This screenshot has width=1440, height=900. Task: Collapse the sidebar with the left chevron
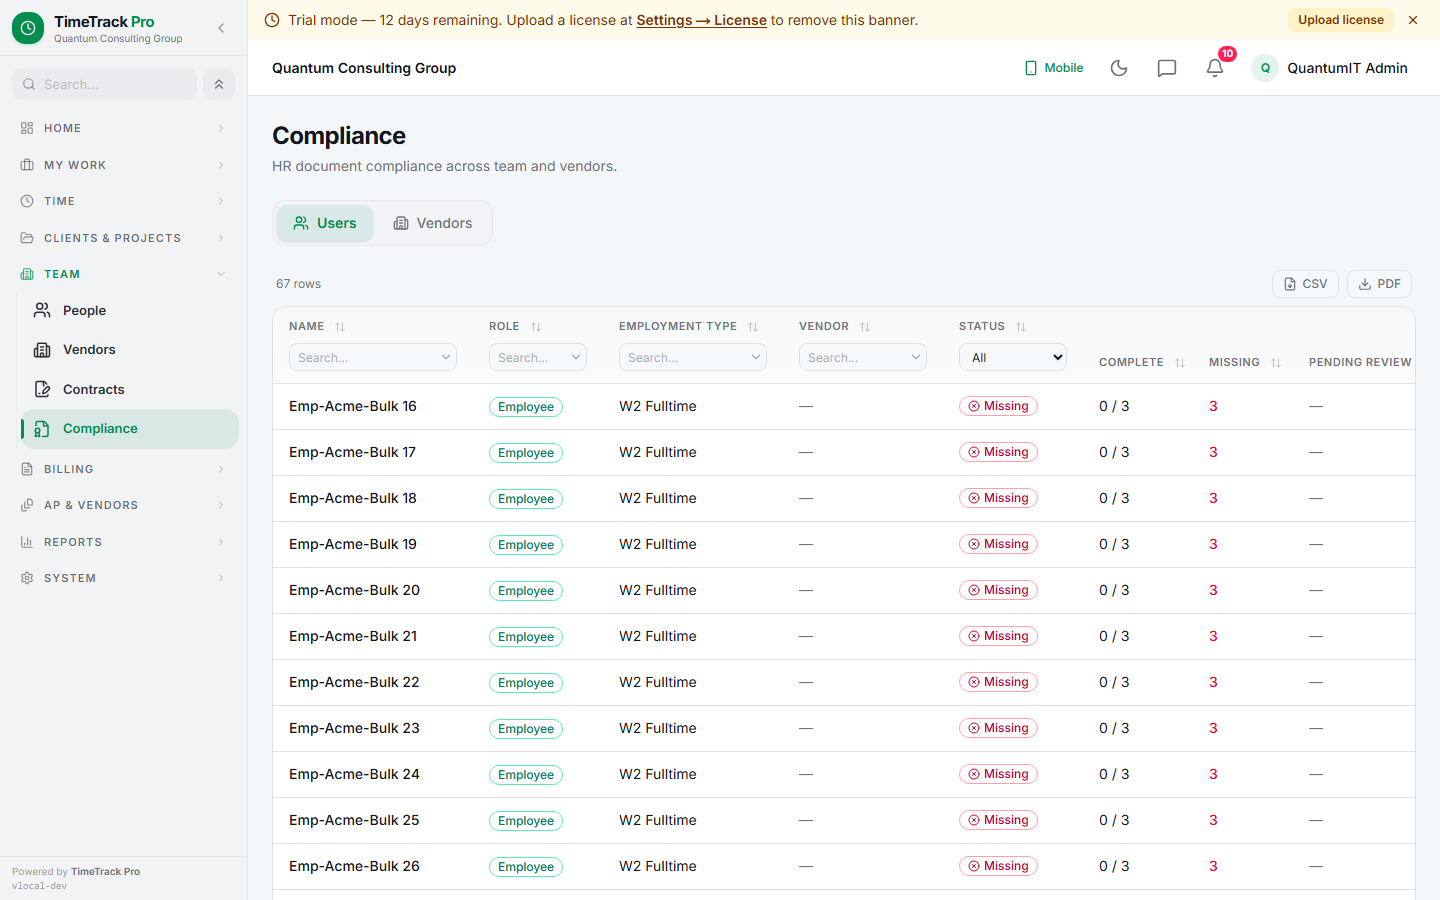pyautogui.click(x=221, y=28)
